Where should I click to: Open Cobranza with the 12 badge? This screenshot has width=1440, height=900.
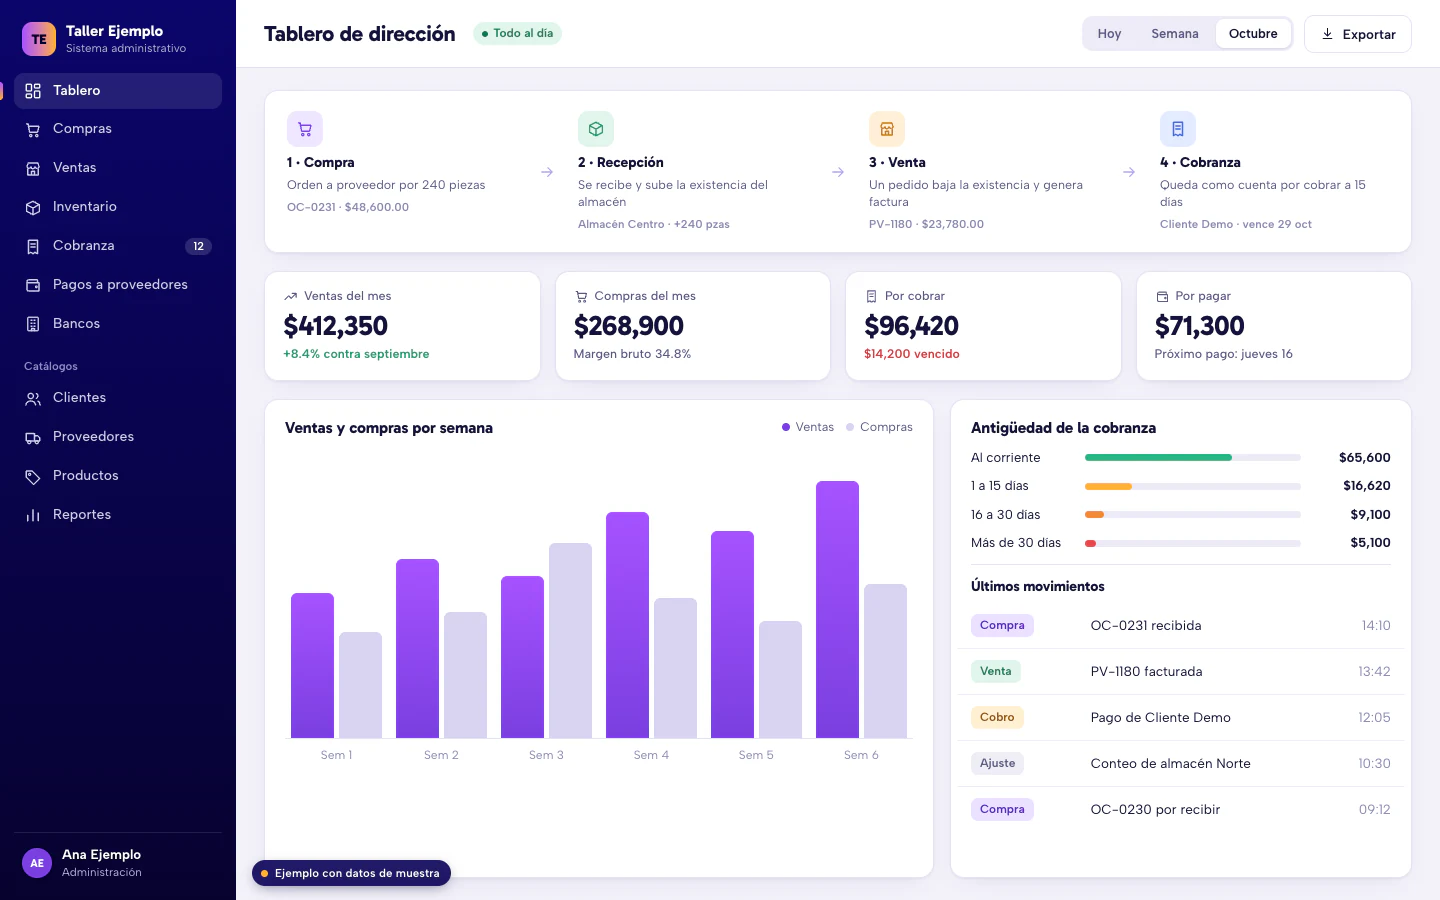pos(118,246)
